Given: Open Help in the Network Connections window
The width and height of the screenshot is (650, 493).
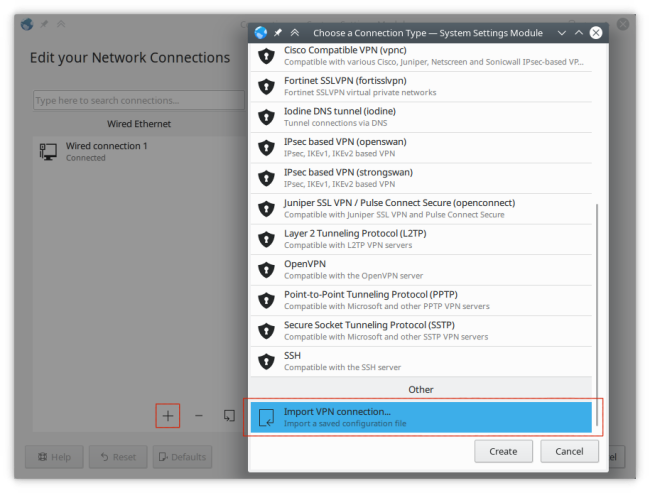Looking at the screenshot, I should (x=54, y=457).
